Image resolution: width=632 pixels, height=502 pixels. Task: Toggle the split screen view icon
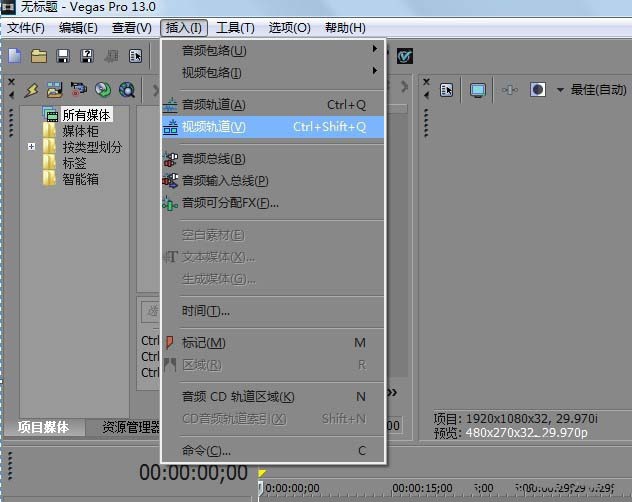[x=538, y=90]
